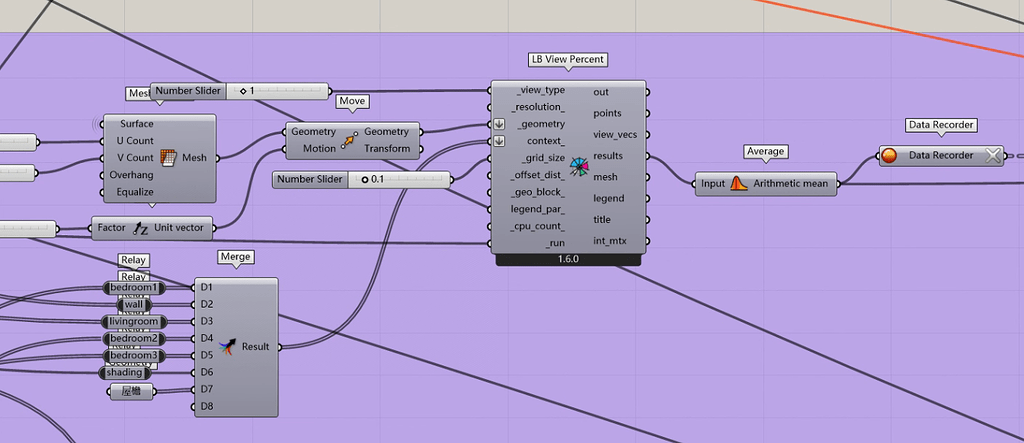Click the title output parameter
1024x443 pixels.
pos(601,220)
